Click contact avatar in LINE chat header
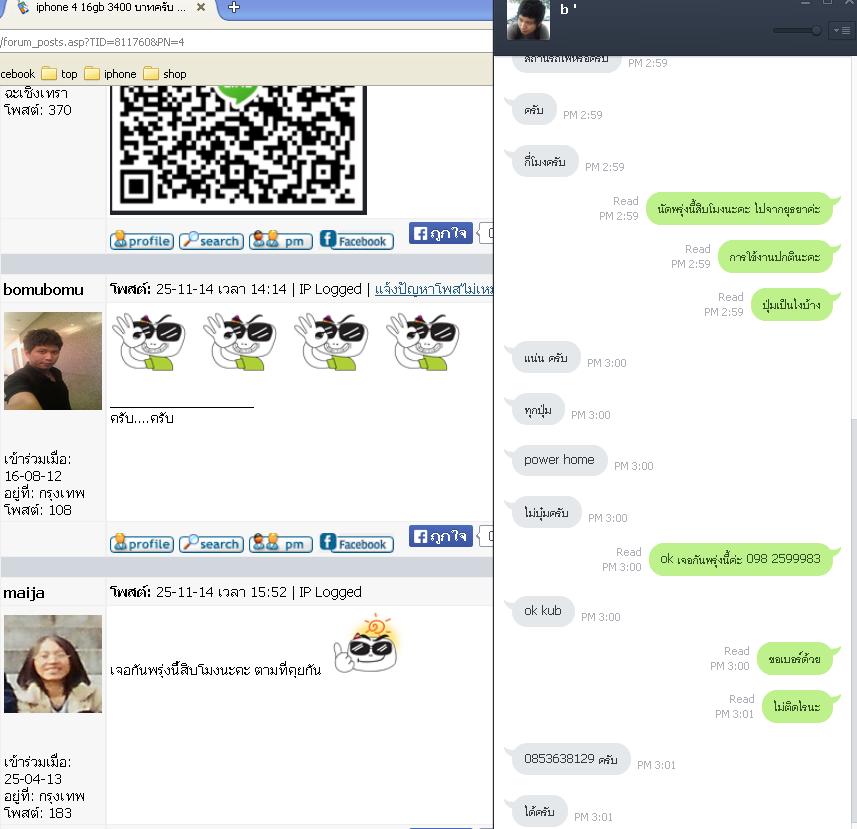 coord(528,20)
